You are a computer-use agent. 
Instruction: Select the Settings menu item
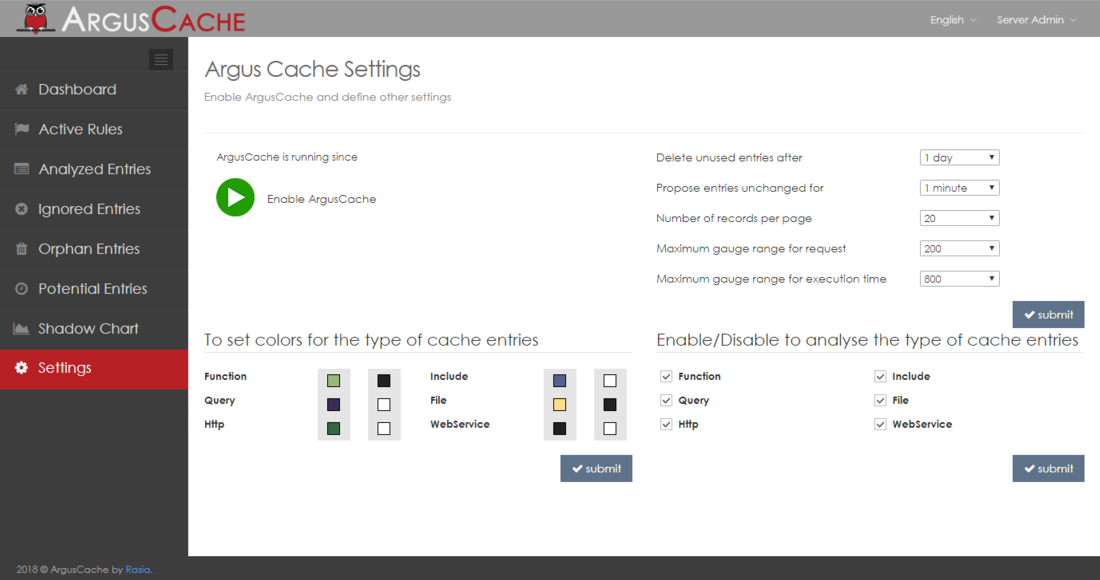tap(94, 369)
